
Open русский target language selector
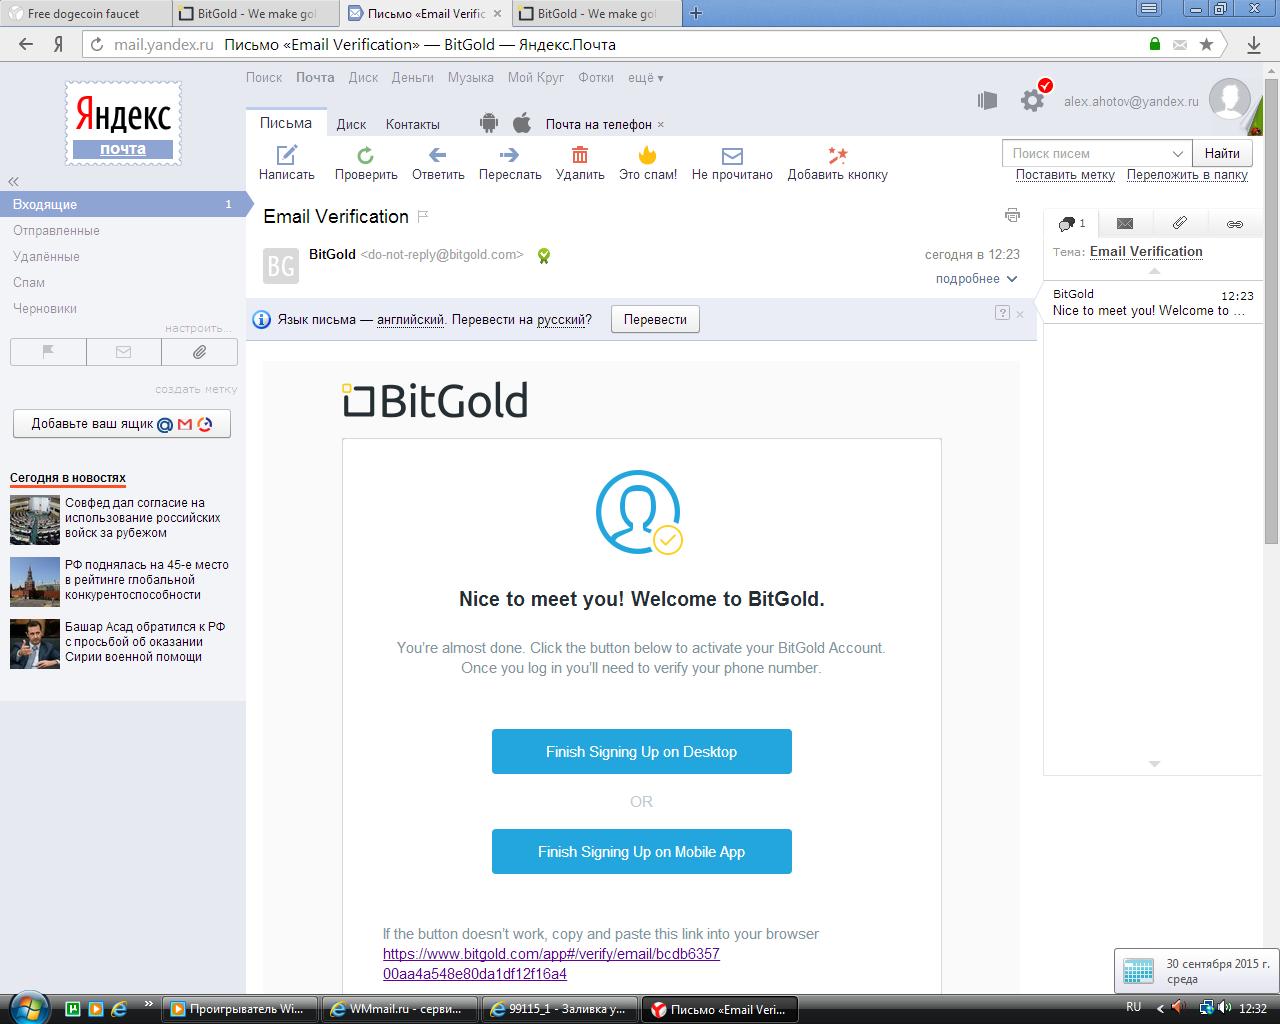coord(560,320)
